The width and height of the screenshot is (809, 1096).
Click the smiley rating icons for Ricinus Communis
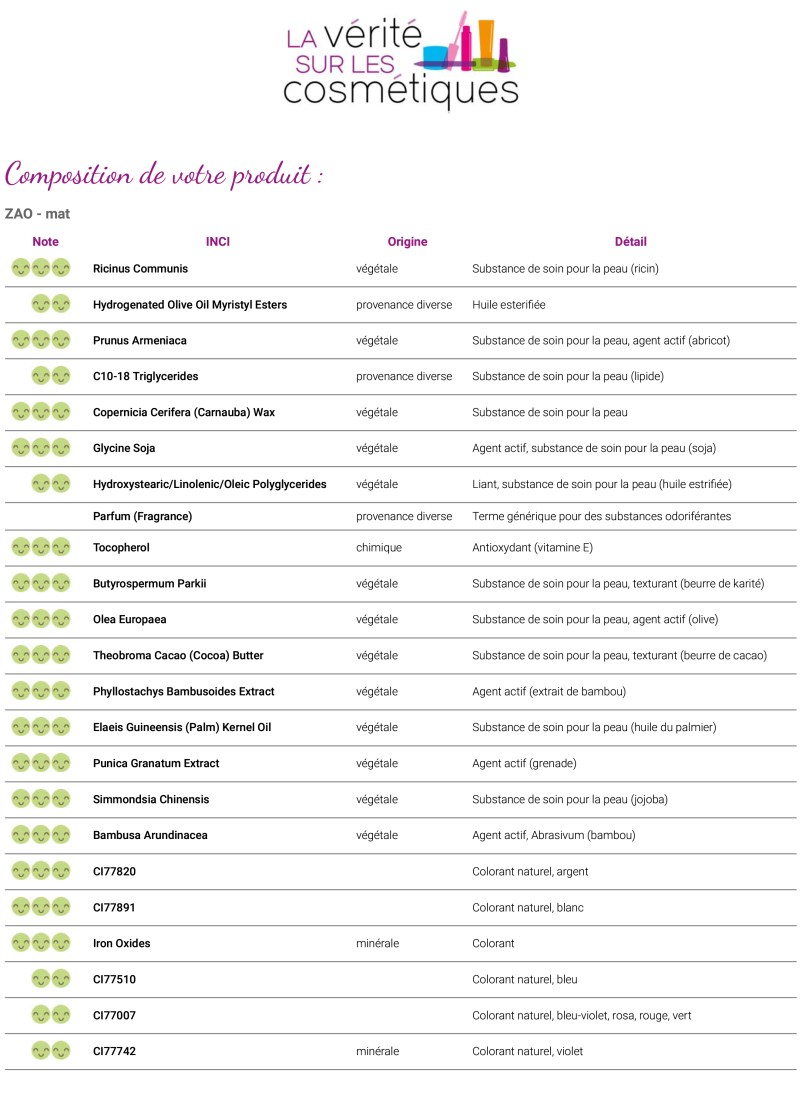pyautogui.click(x=41, y=268)
